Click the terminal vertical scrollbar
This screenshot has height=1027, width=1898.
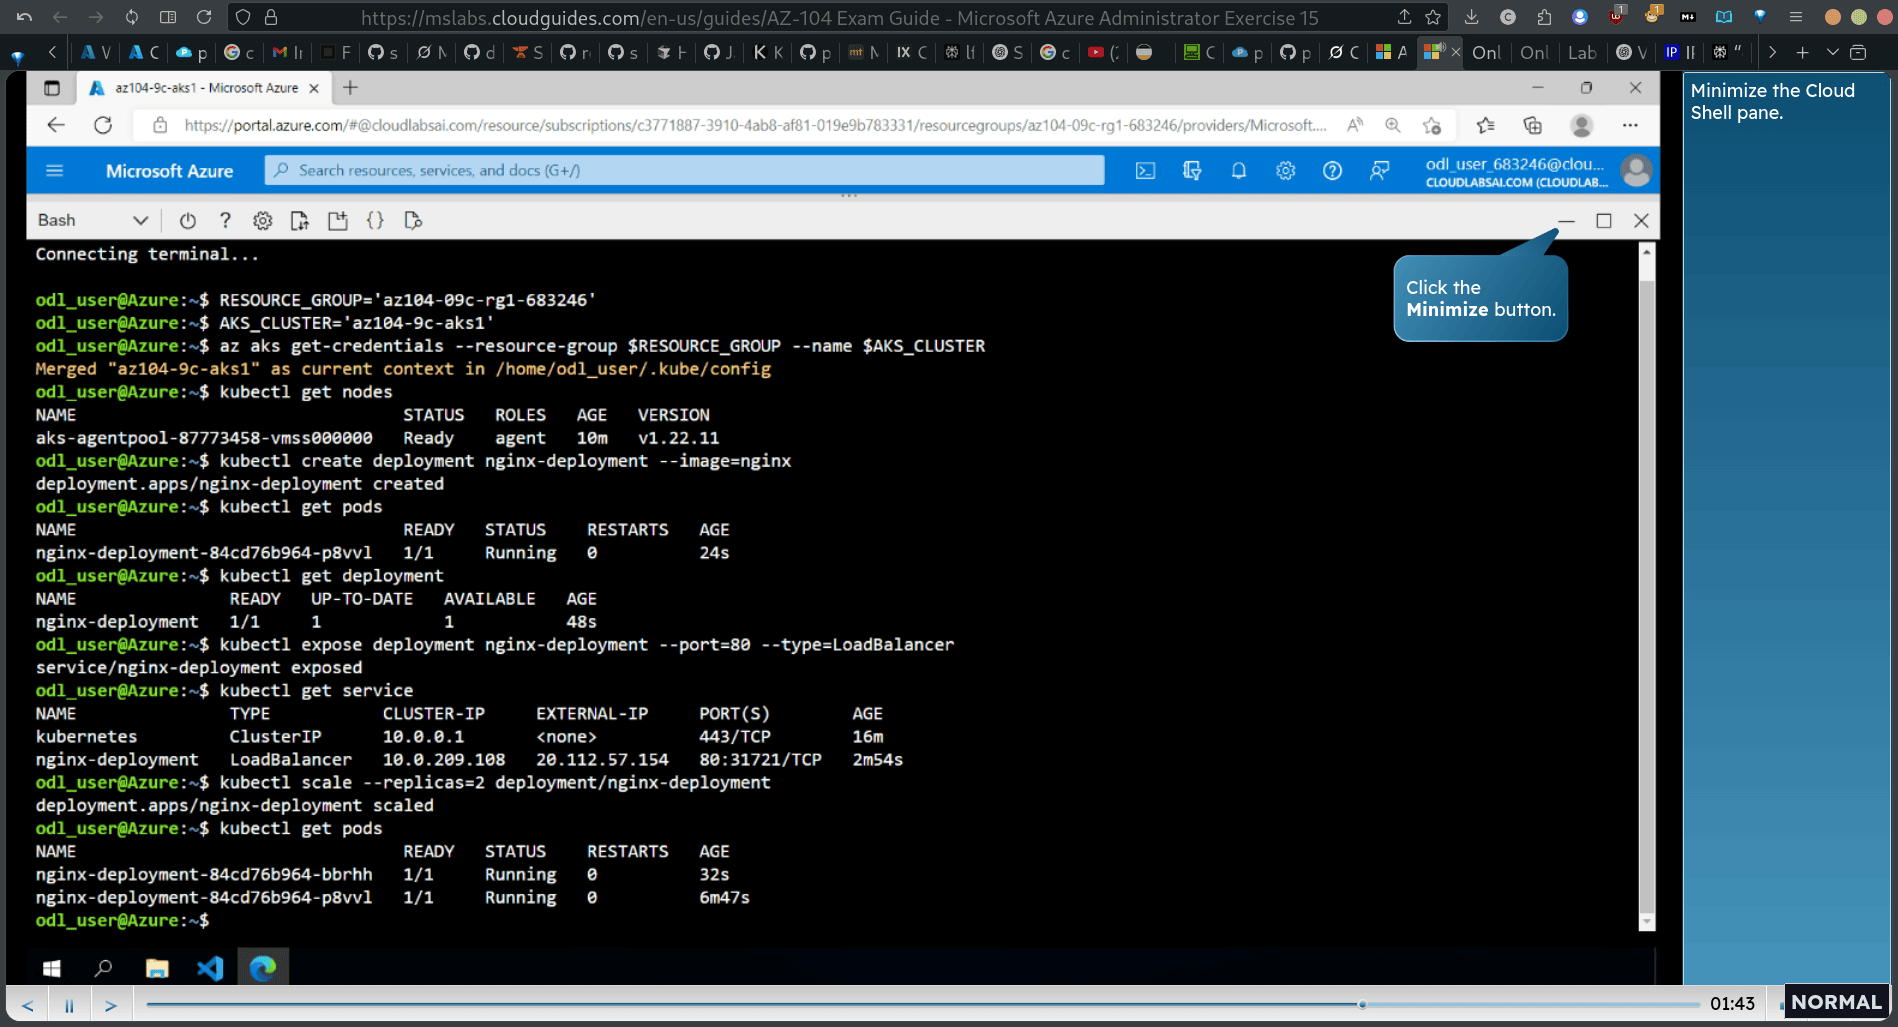(x=1647, y=586)
